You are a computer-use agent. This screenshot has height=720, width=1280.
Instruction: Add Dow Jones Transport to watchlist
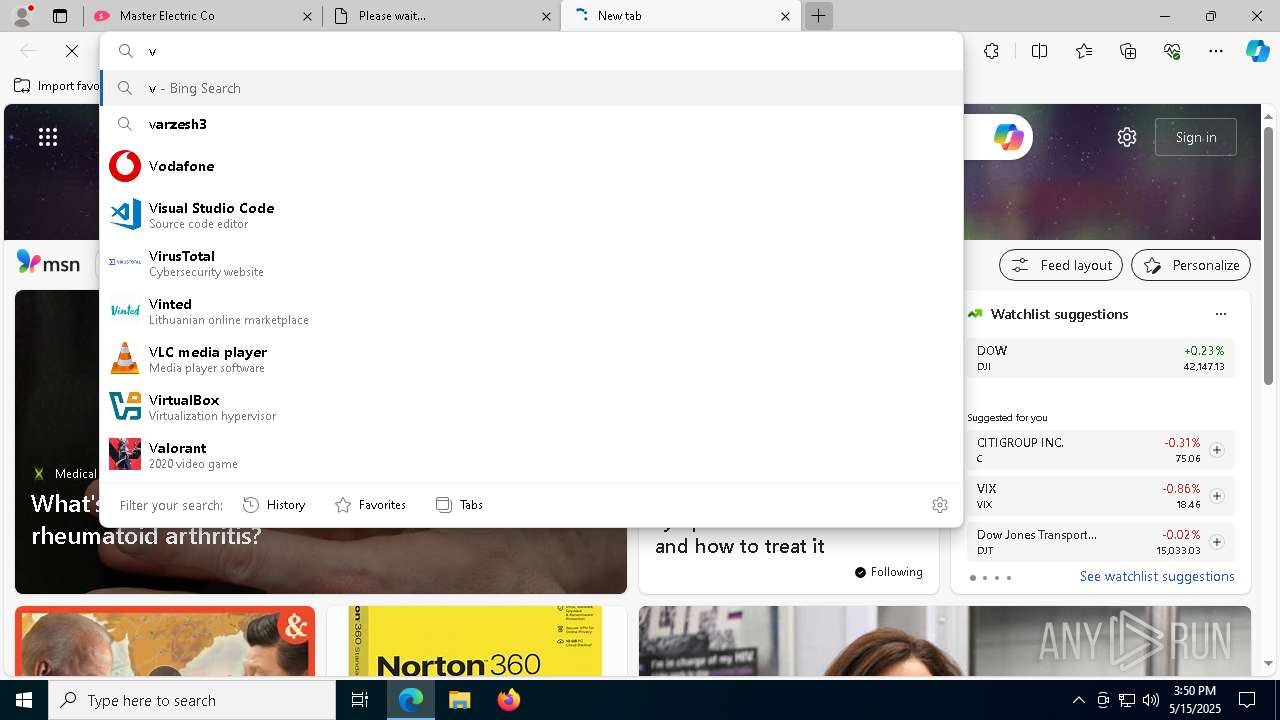(x=1217, y=542)
